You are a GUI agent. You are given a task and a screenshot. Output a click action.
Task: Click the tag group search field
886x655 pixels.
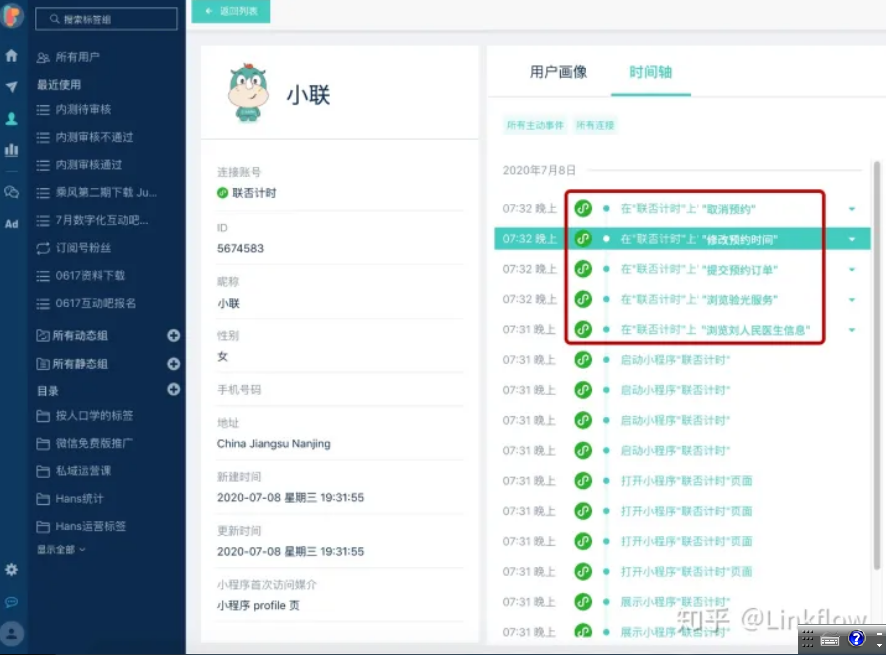point(106,19)
